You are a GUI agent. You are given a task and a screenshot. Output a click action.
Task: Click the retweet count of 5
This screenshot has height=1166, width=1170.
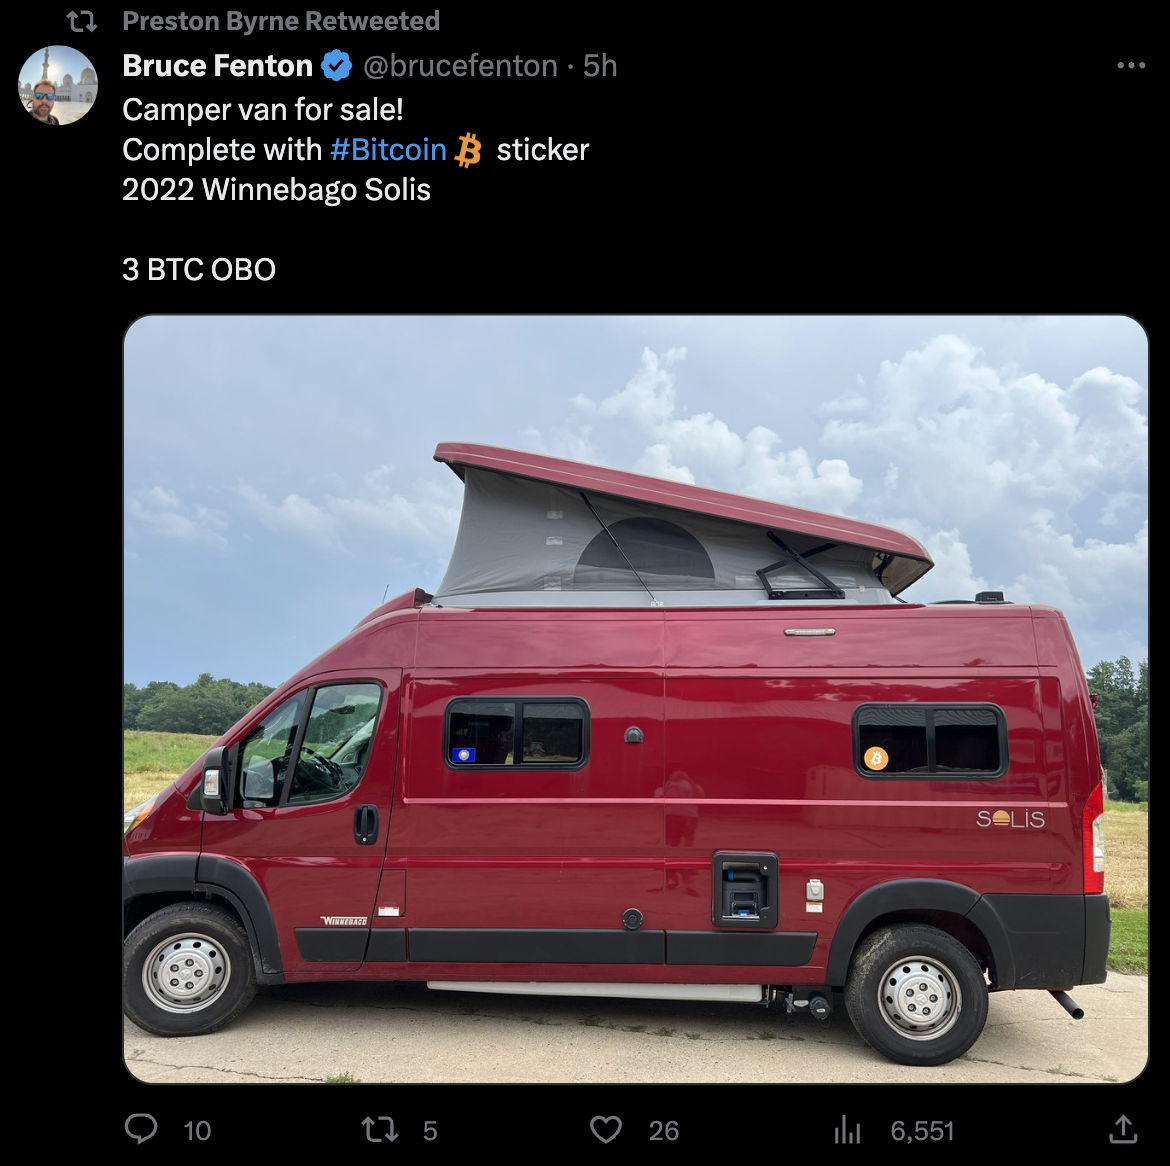(x=430, y=1131)
